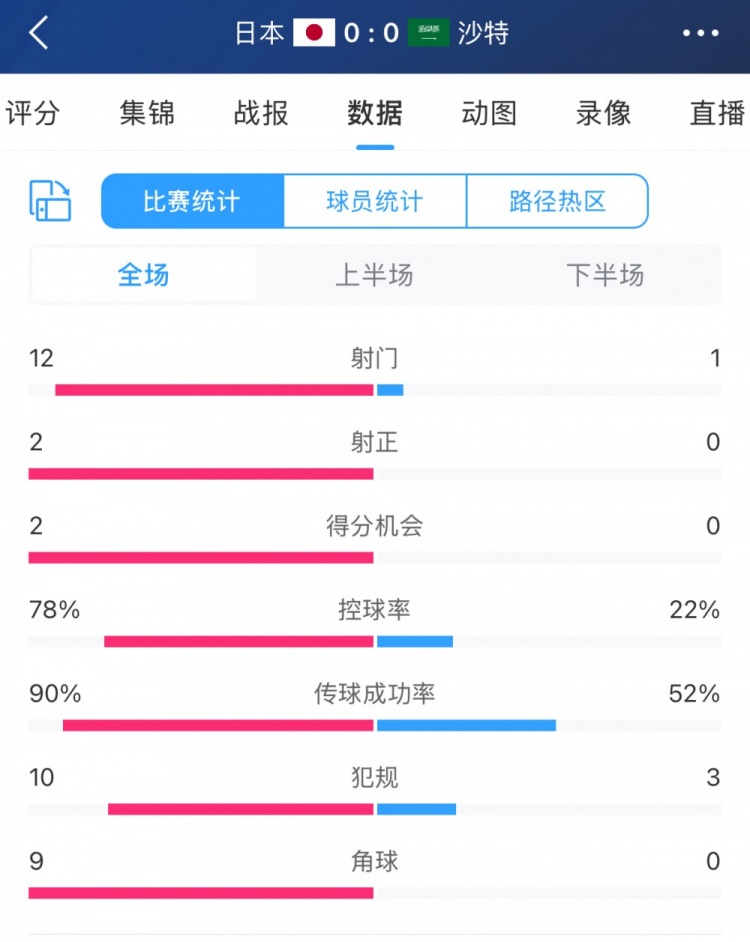750x942 pixels.
Task: Switch to the 评分 tab
Action: pyautogui.click(x=33, y=114)
